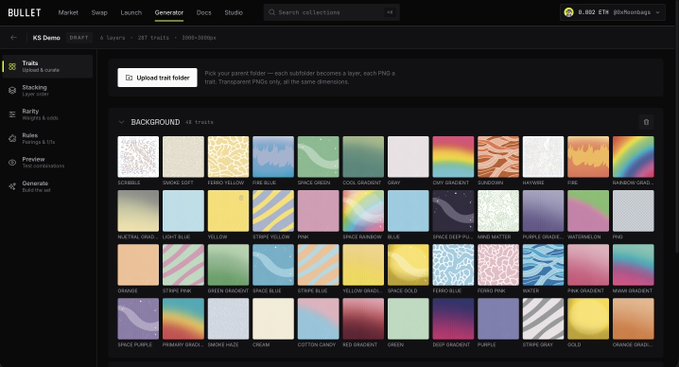Go to Stacking layer order

tap(47, 90)
